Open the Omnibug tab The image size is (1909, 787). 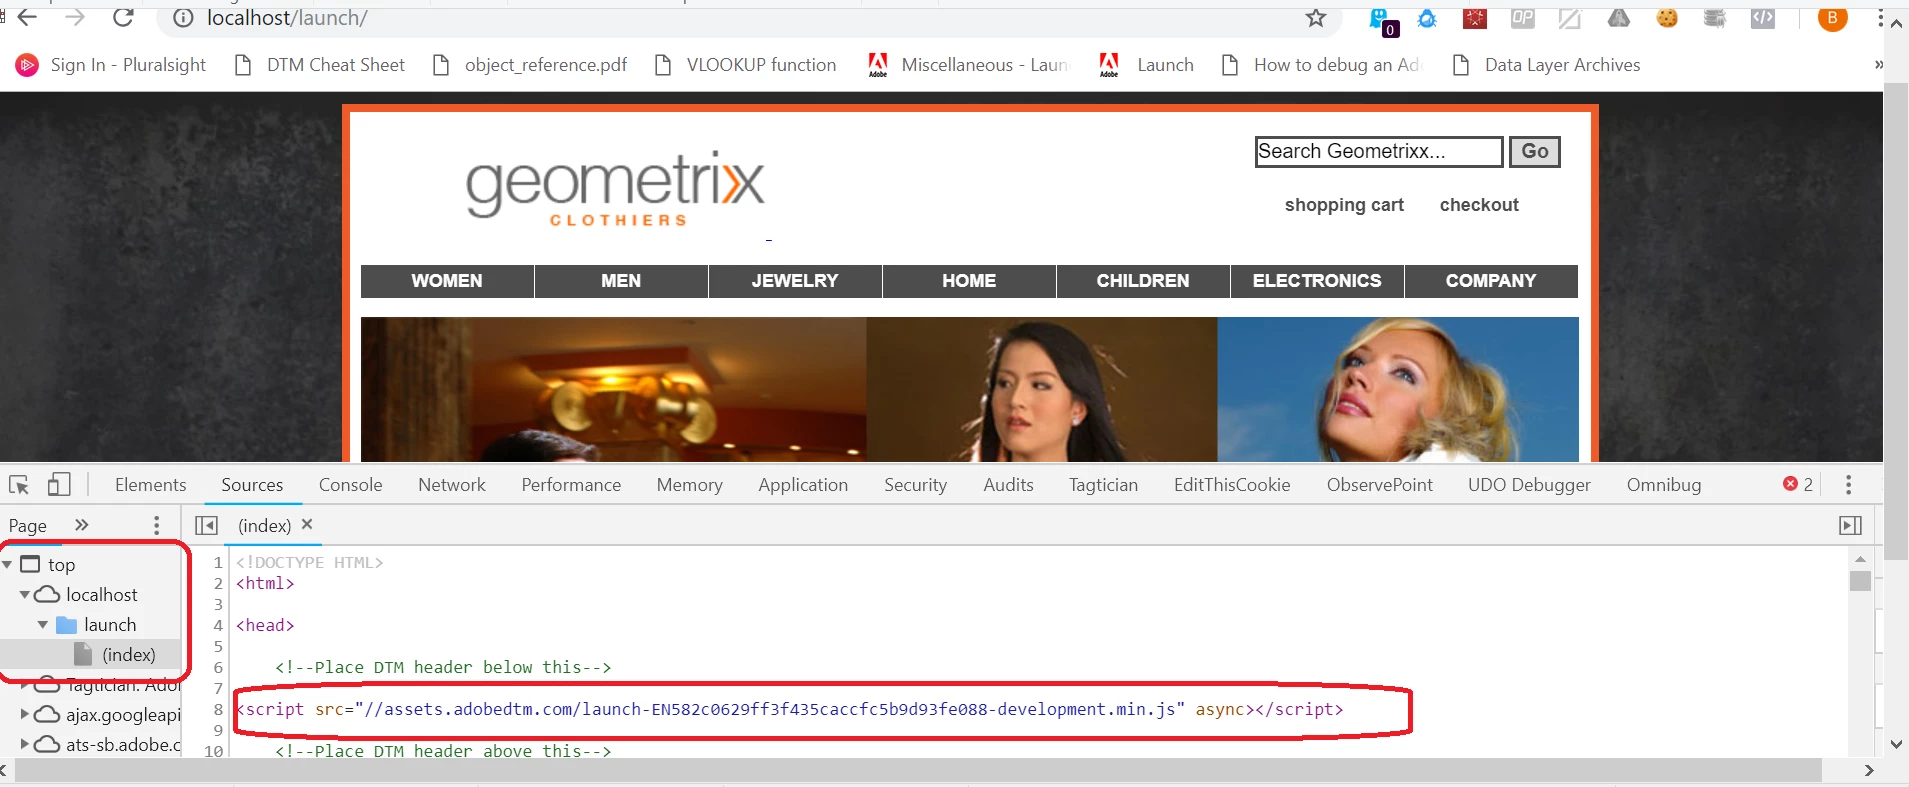(1664, 485)
